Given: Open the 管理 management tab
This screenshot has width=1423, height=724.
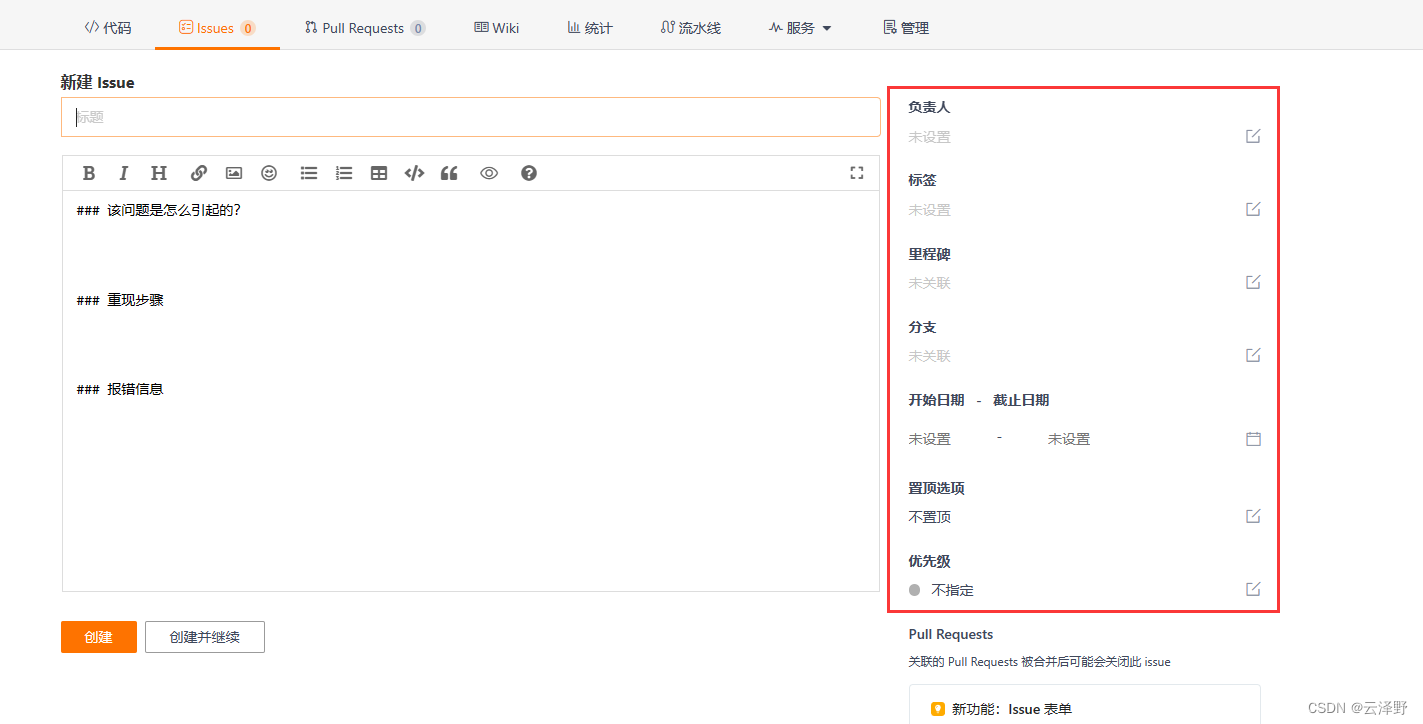Looking at the screenshot, I should (906, 28).
